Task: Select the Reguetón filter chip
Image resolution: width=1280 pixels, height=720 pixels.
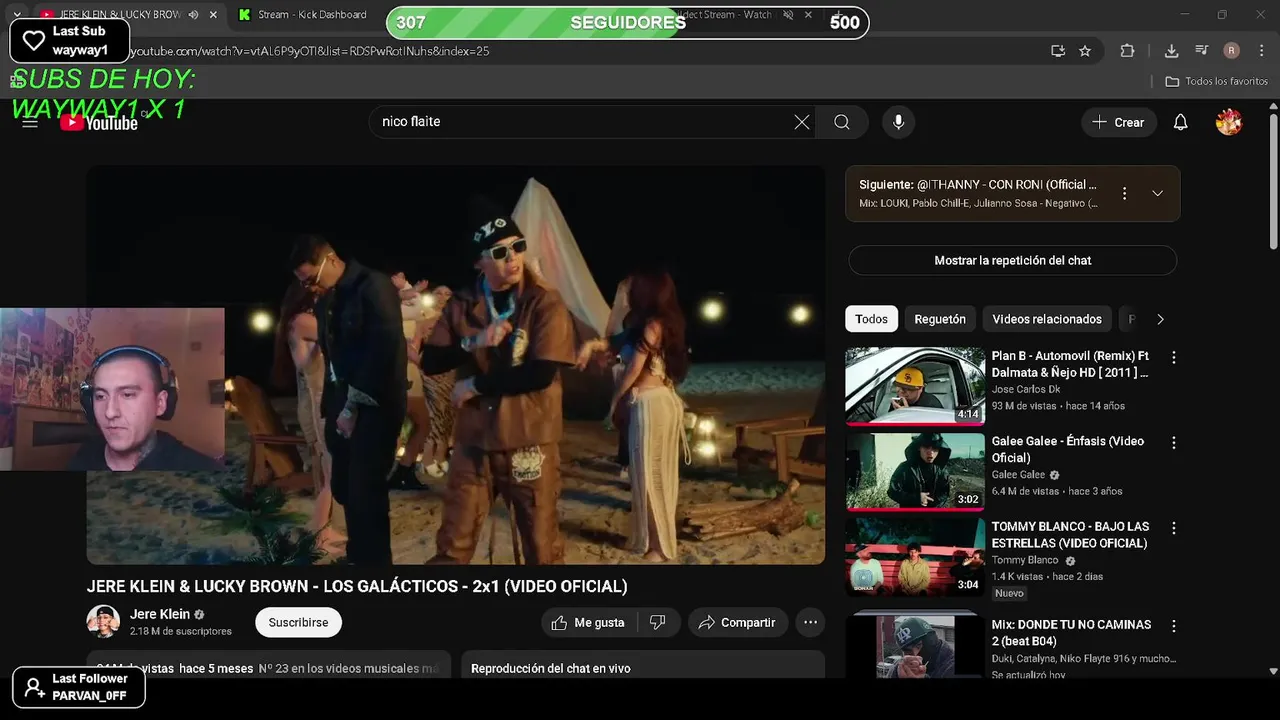Action: (940, 319)
